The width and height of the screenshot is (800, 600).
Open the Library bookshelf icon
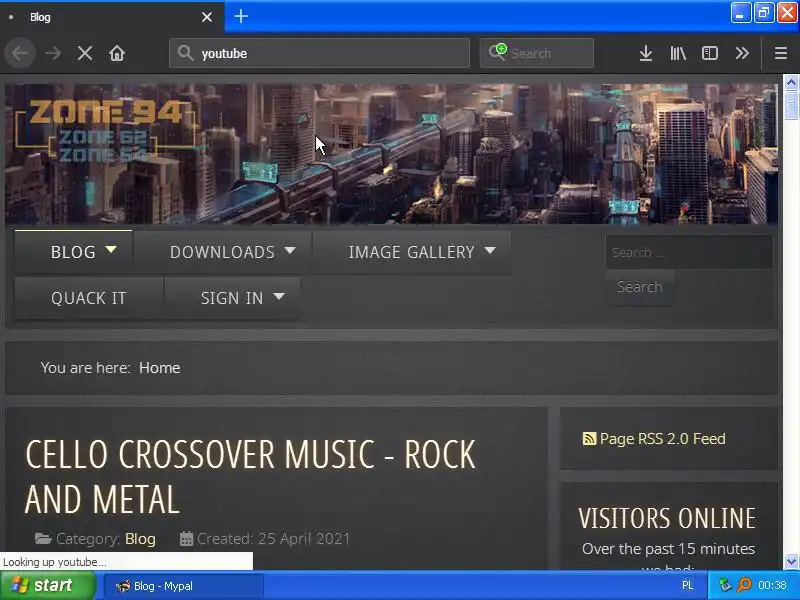point(678,53)
